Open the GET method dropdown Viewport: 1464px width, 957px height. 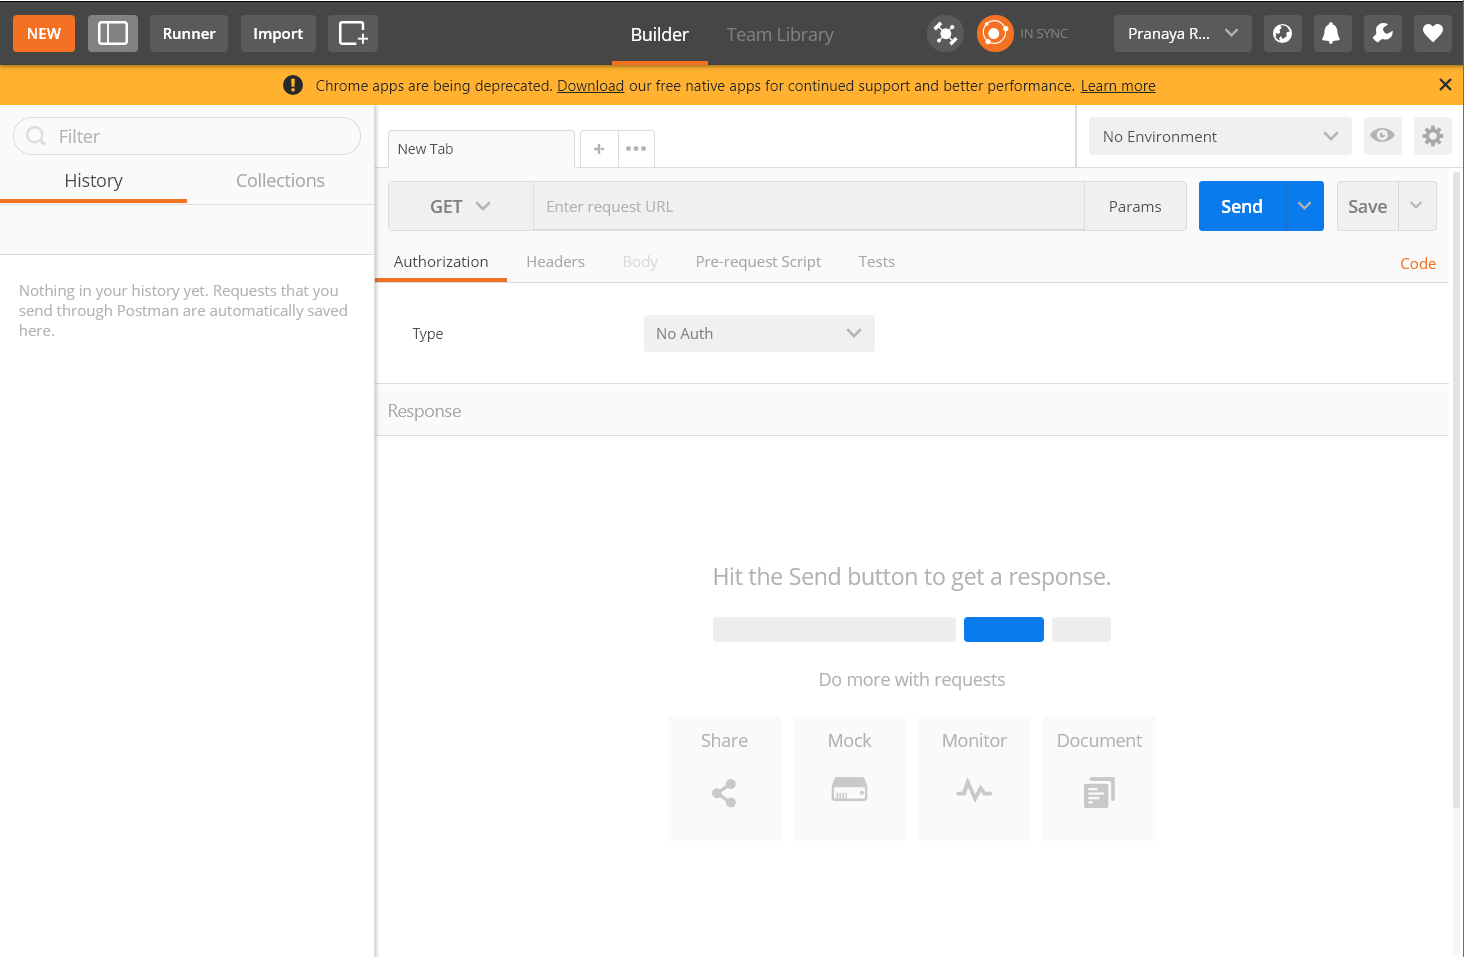click(459, 206)
